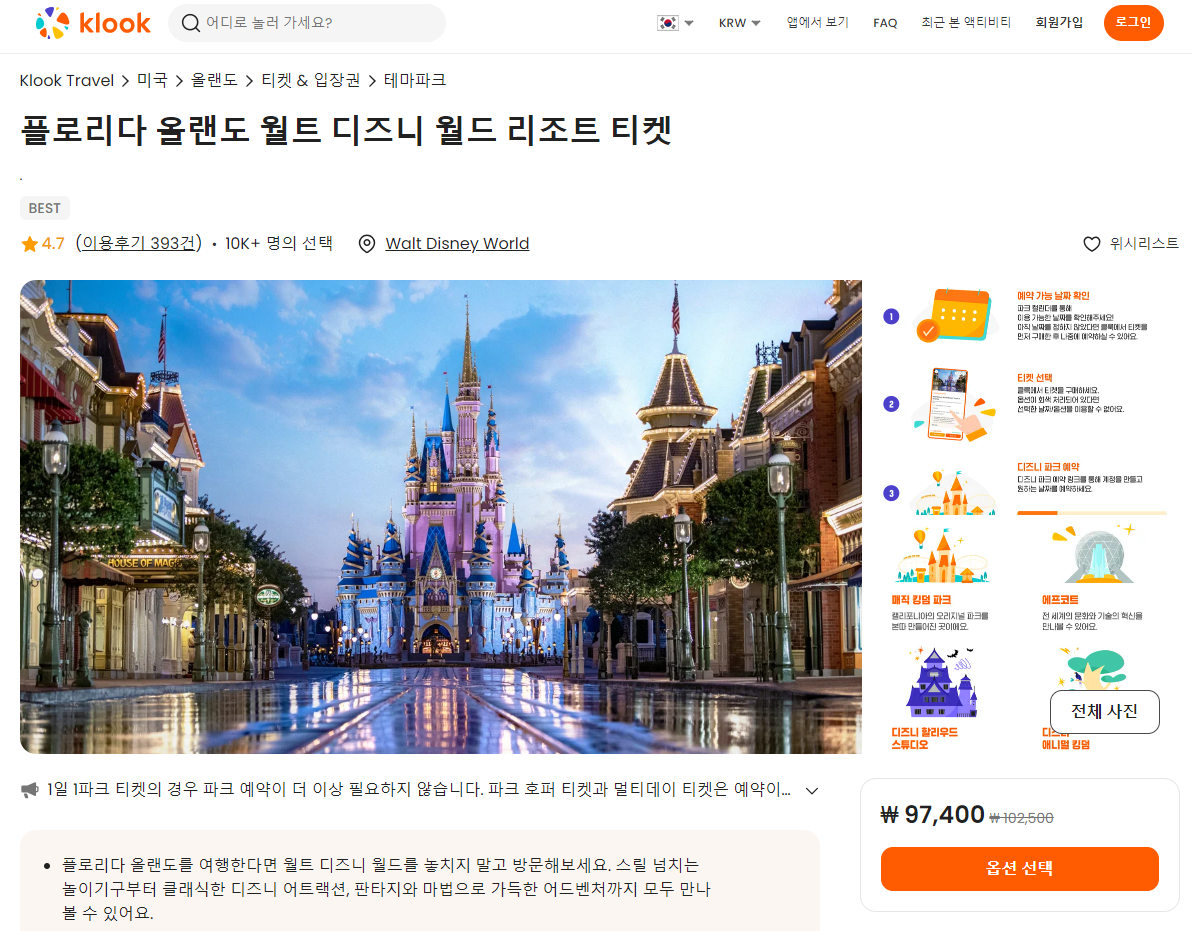Image resolution: width=1192 pixels, height=931 pixels.
Task: Open the KRW currency dropdown
Action: pos(739,23)
